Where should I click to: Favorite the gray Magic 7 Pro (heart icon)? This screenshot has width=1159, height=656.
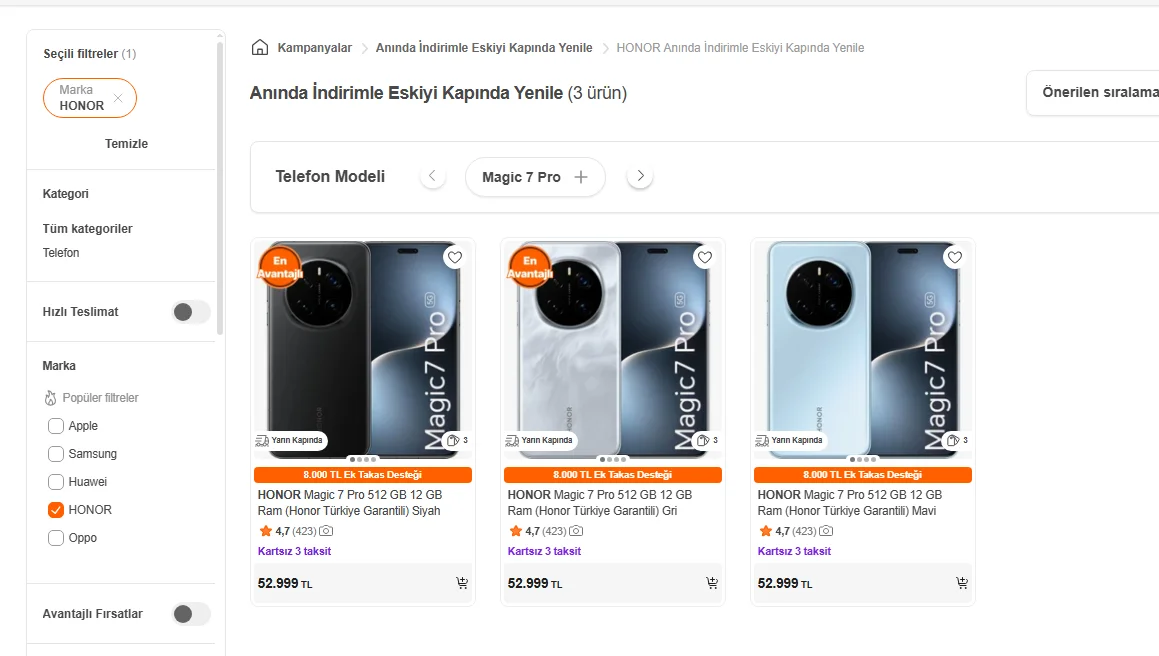tap(705, 257)
